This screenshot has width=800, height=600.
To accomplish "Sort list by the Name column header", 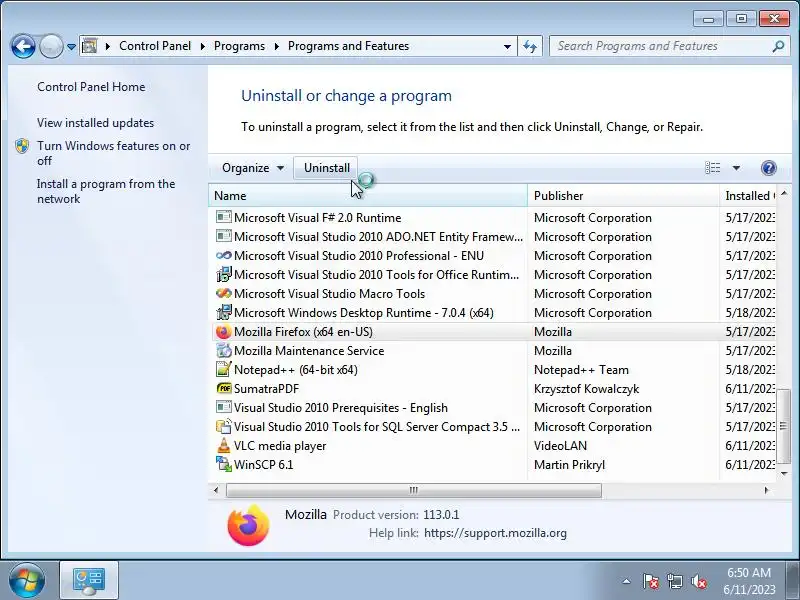I will click(367, 196).
